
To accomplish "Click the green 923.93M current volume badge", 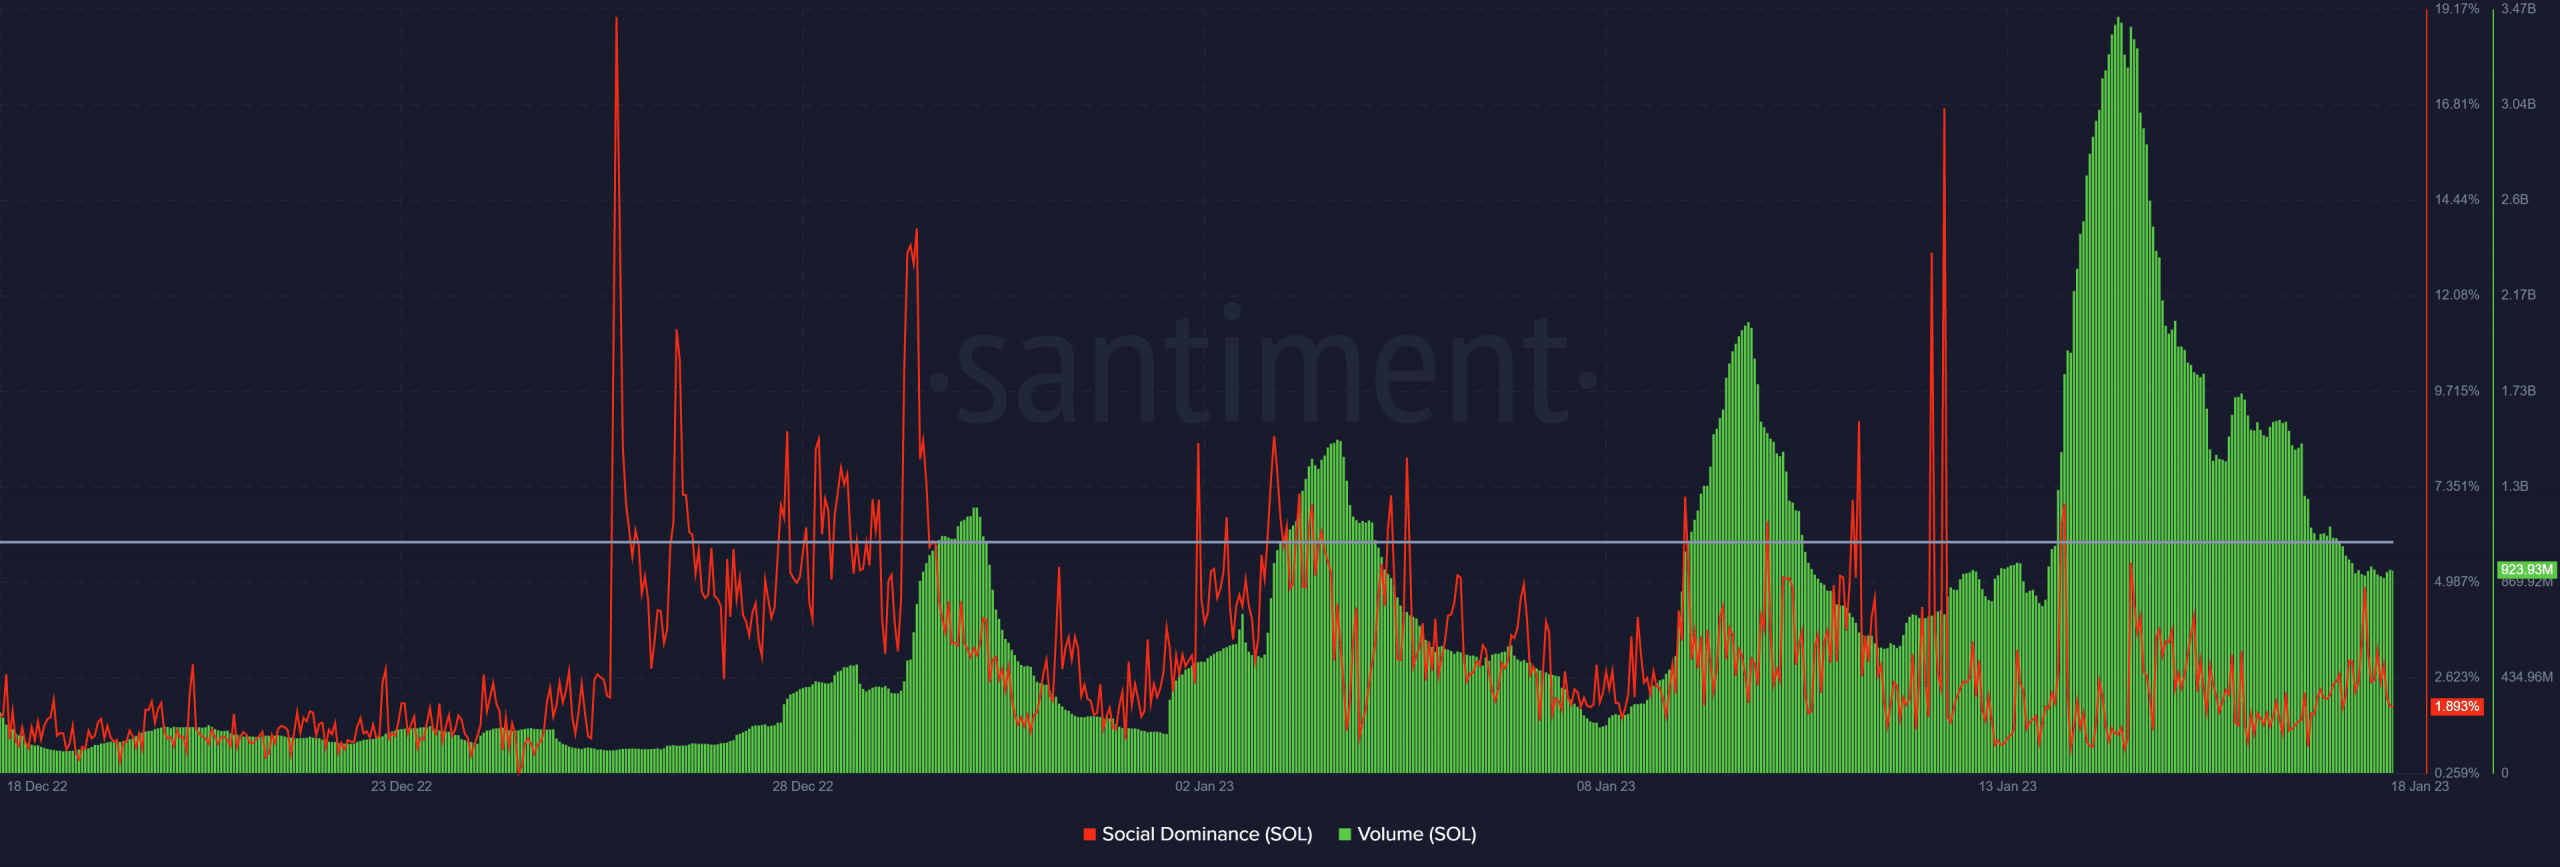I will click(x=2527, y=569).
